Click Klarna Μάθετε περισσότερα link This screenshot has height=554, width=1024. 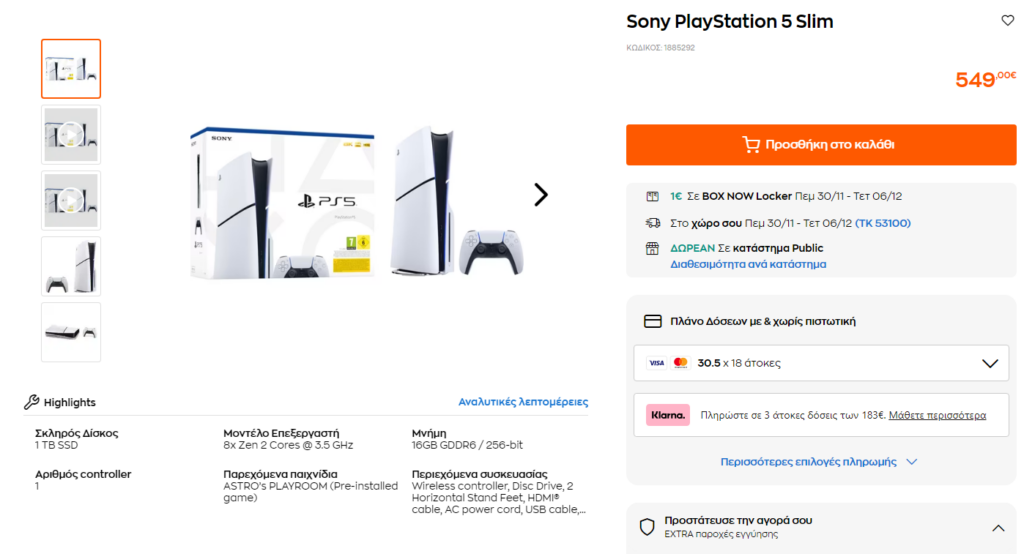pos(937,415)
